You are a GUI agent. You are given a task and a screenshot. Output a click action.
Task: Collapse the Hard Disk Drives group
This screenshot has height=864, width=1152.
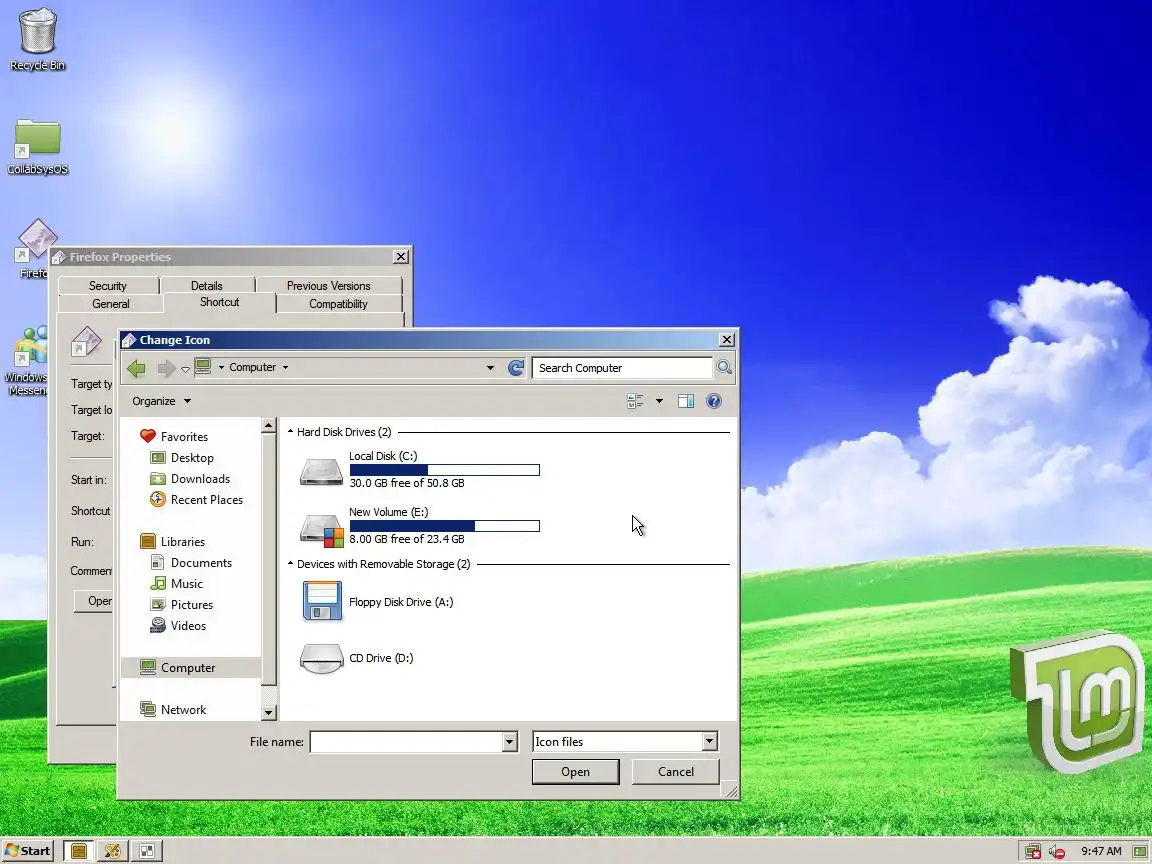click(290, 432)
